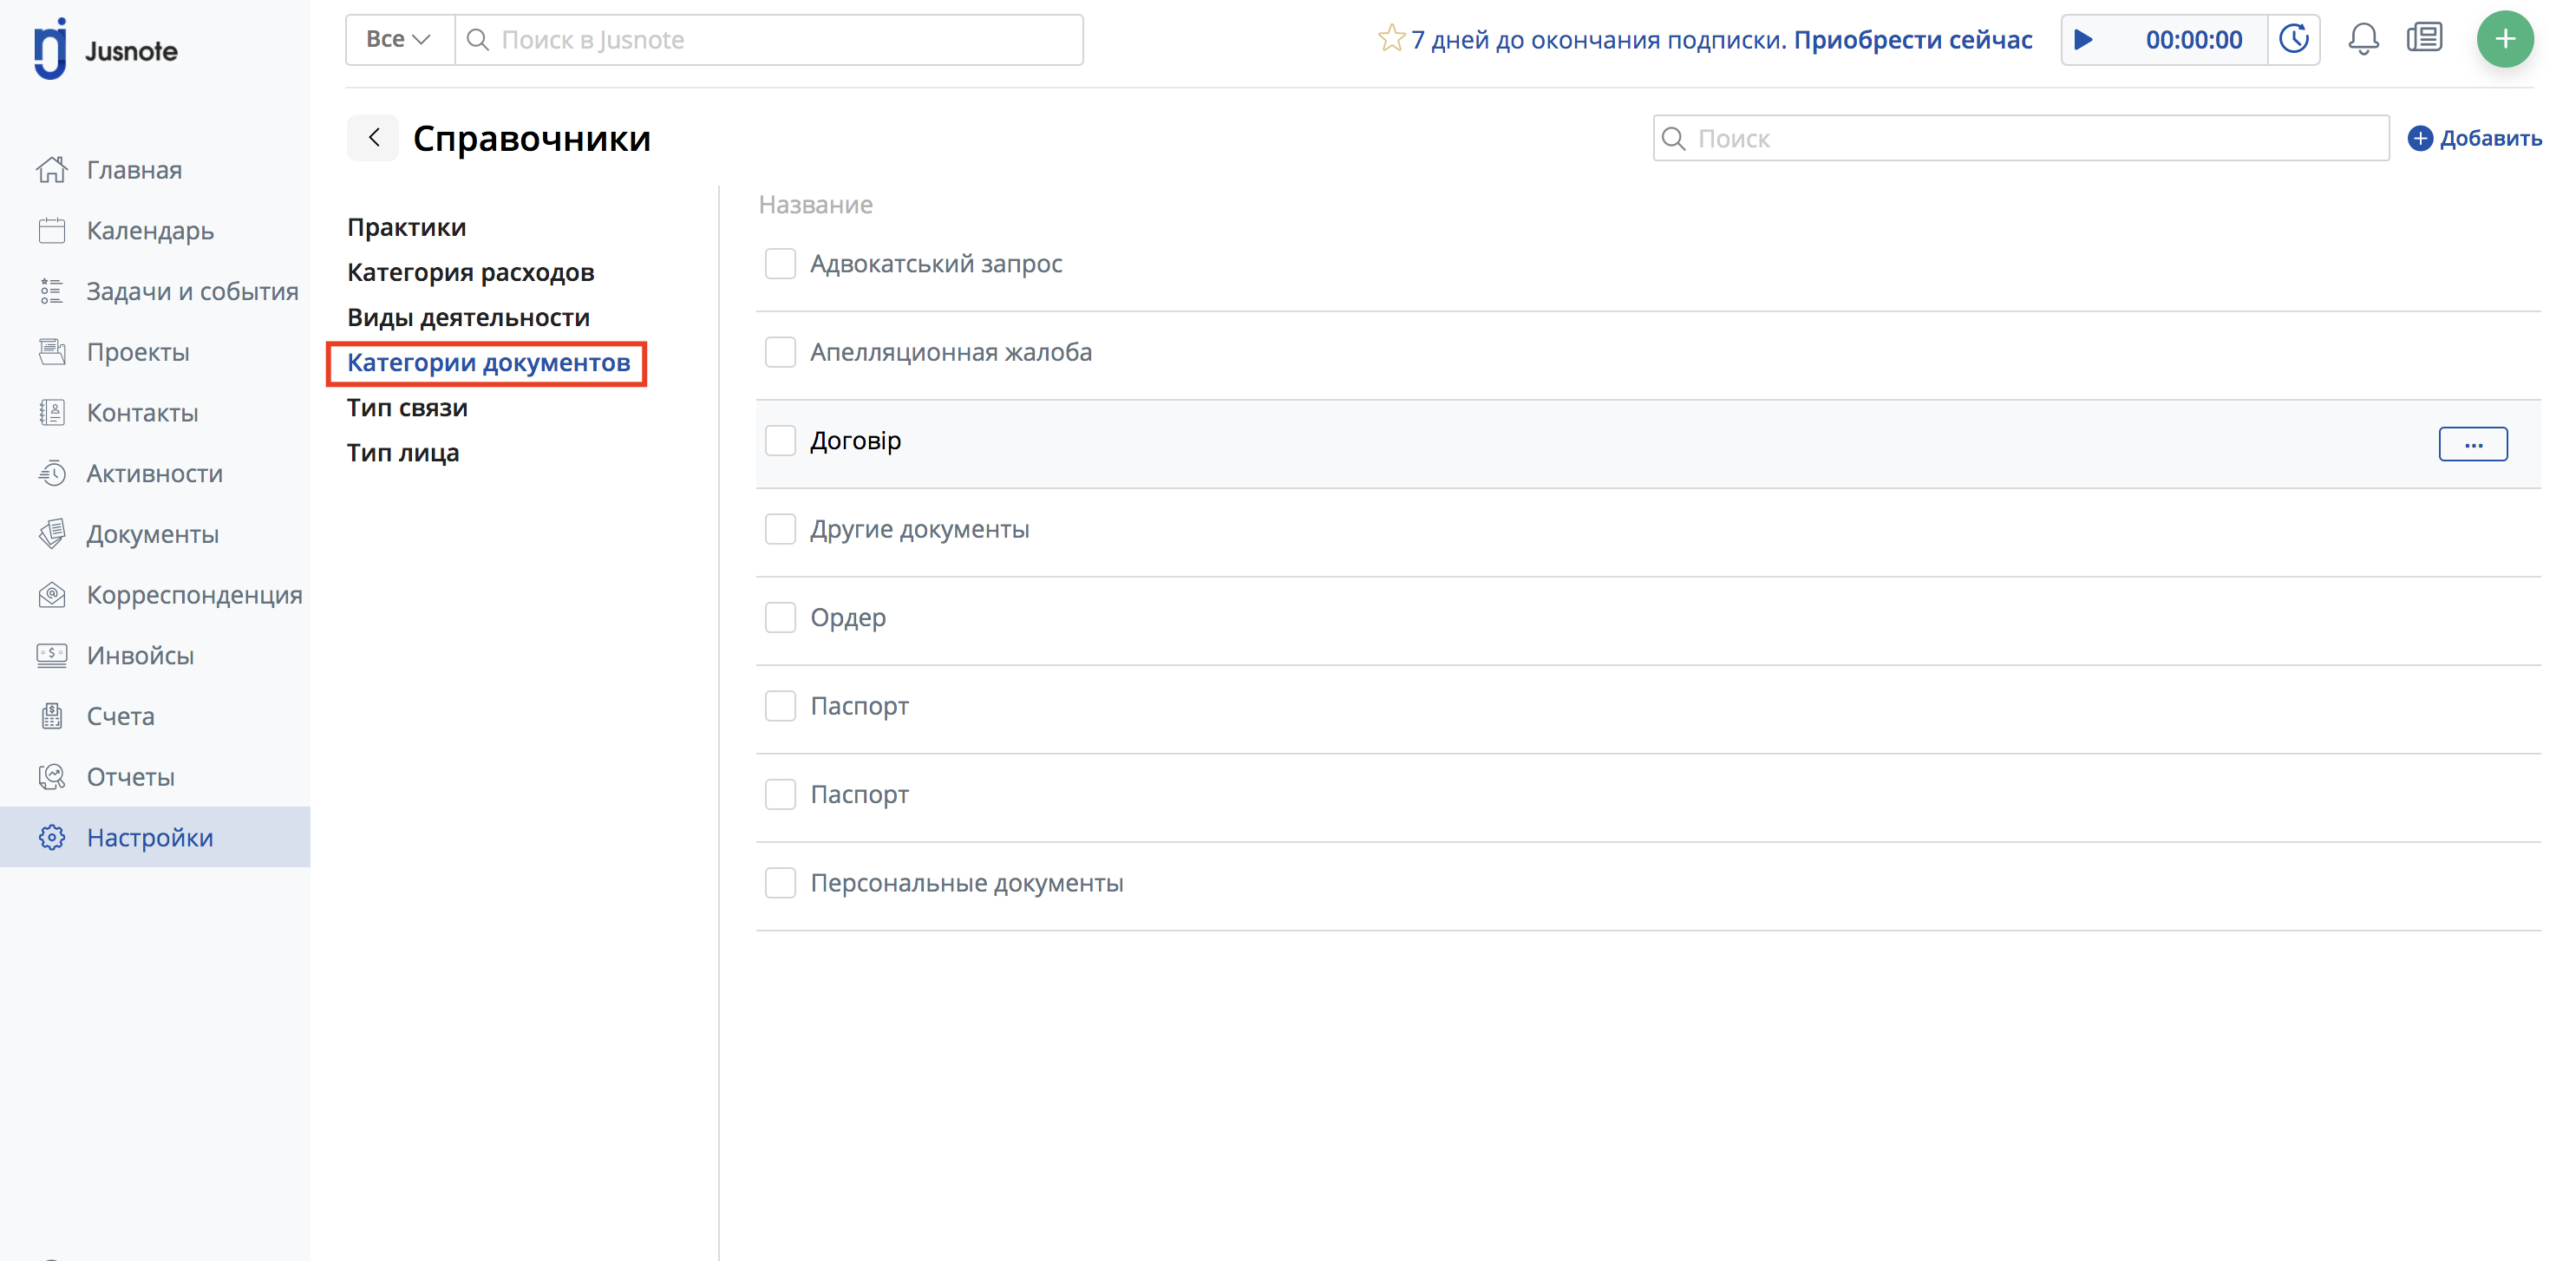Viewport: 2576px width, 1261px height.
Task: Open Отчеты in the sidebar
Action: tap(130, 777)
